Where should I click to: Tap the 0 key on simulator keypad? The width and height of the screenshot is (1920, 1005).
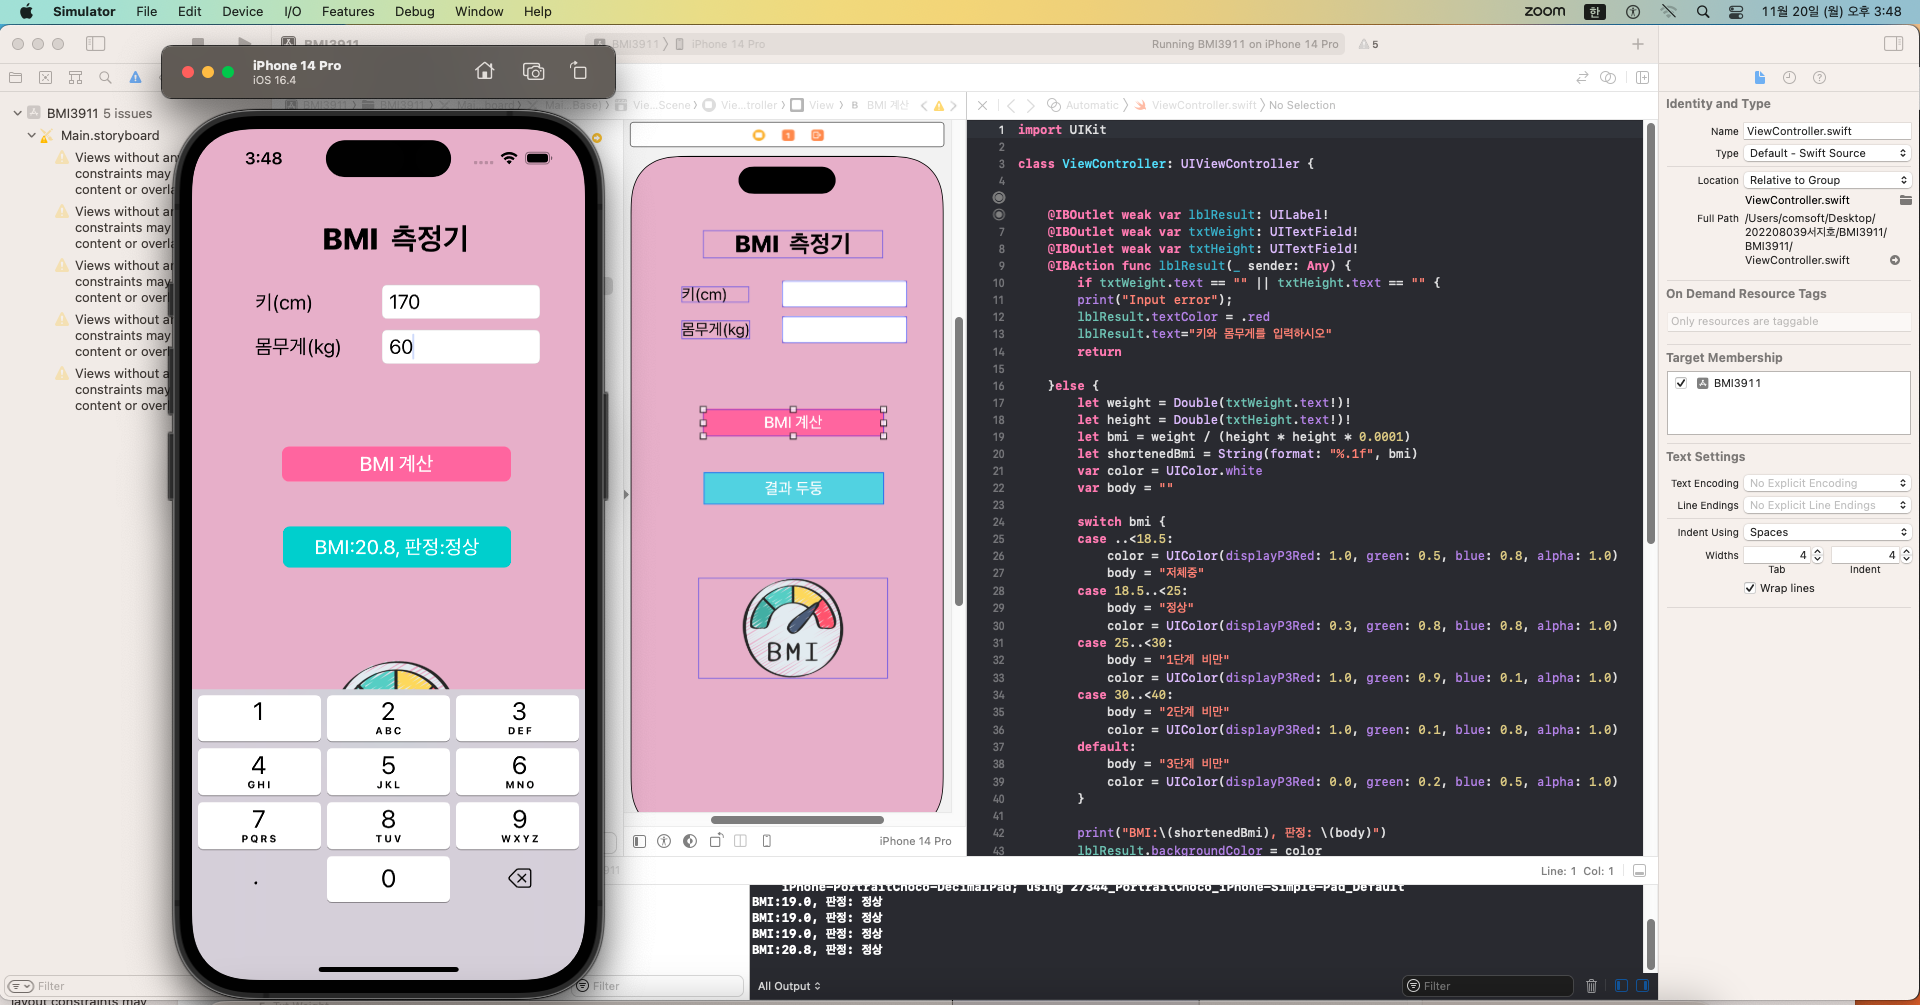388,878
